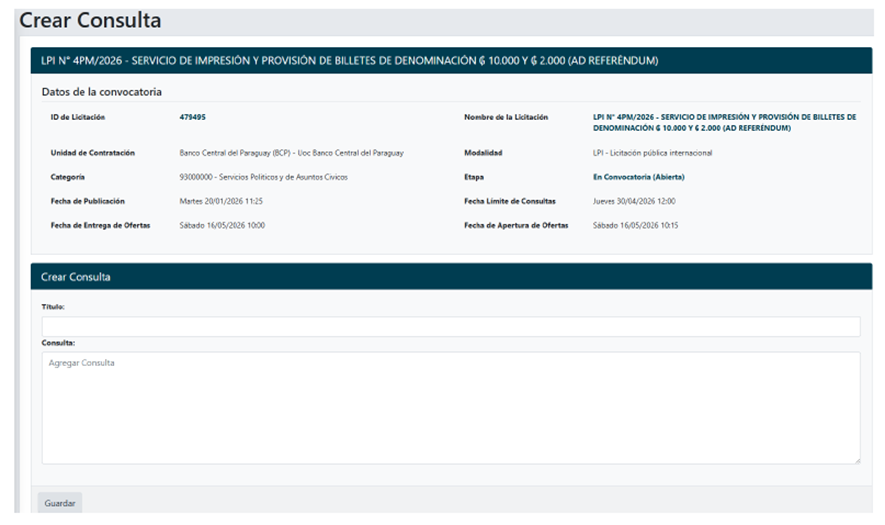Screen dimensions: 885x525
Task: Click the Crear Consulta panel header
Action: [450, 276]
